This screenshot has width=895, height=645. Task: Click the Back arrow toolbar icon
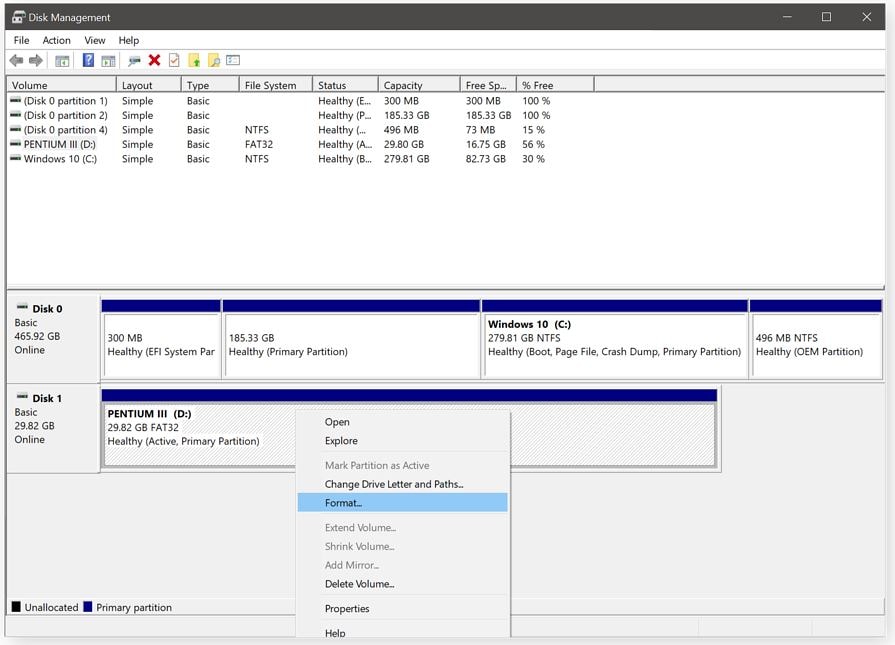click(x=17, y=61)
